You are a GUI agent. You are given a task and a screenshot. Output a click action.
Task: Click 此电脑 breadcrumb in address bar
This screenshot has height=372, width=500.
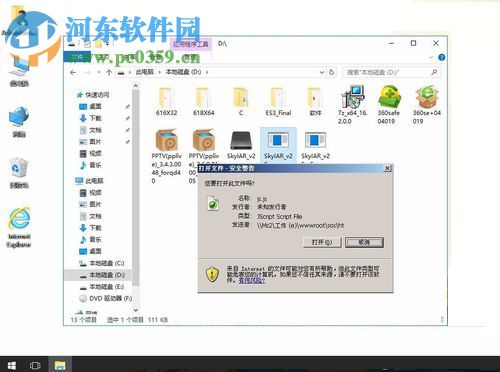[x=145, y=72]
